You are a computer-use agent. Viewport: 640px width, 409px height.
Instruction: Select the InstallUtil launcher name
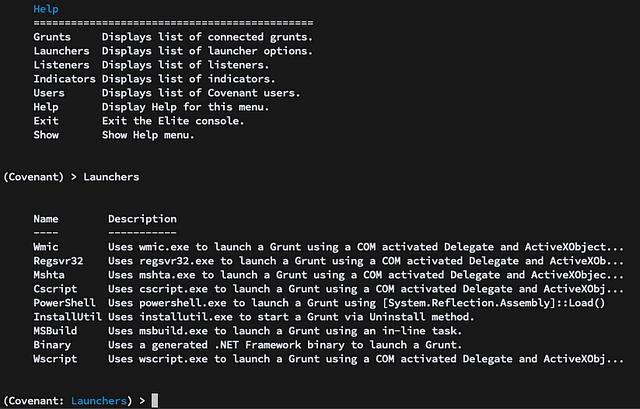67,317
